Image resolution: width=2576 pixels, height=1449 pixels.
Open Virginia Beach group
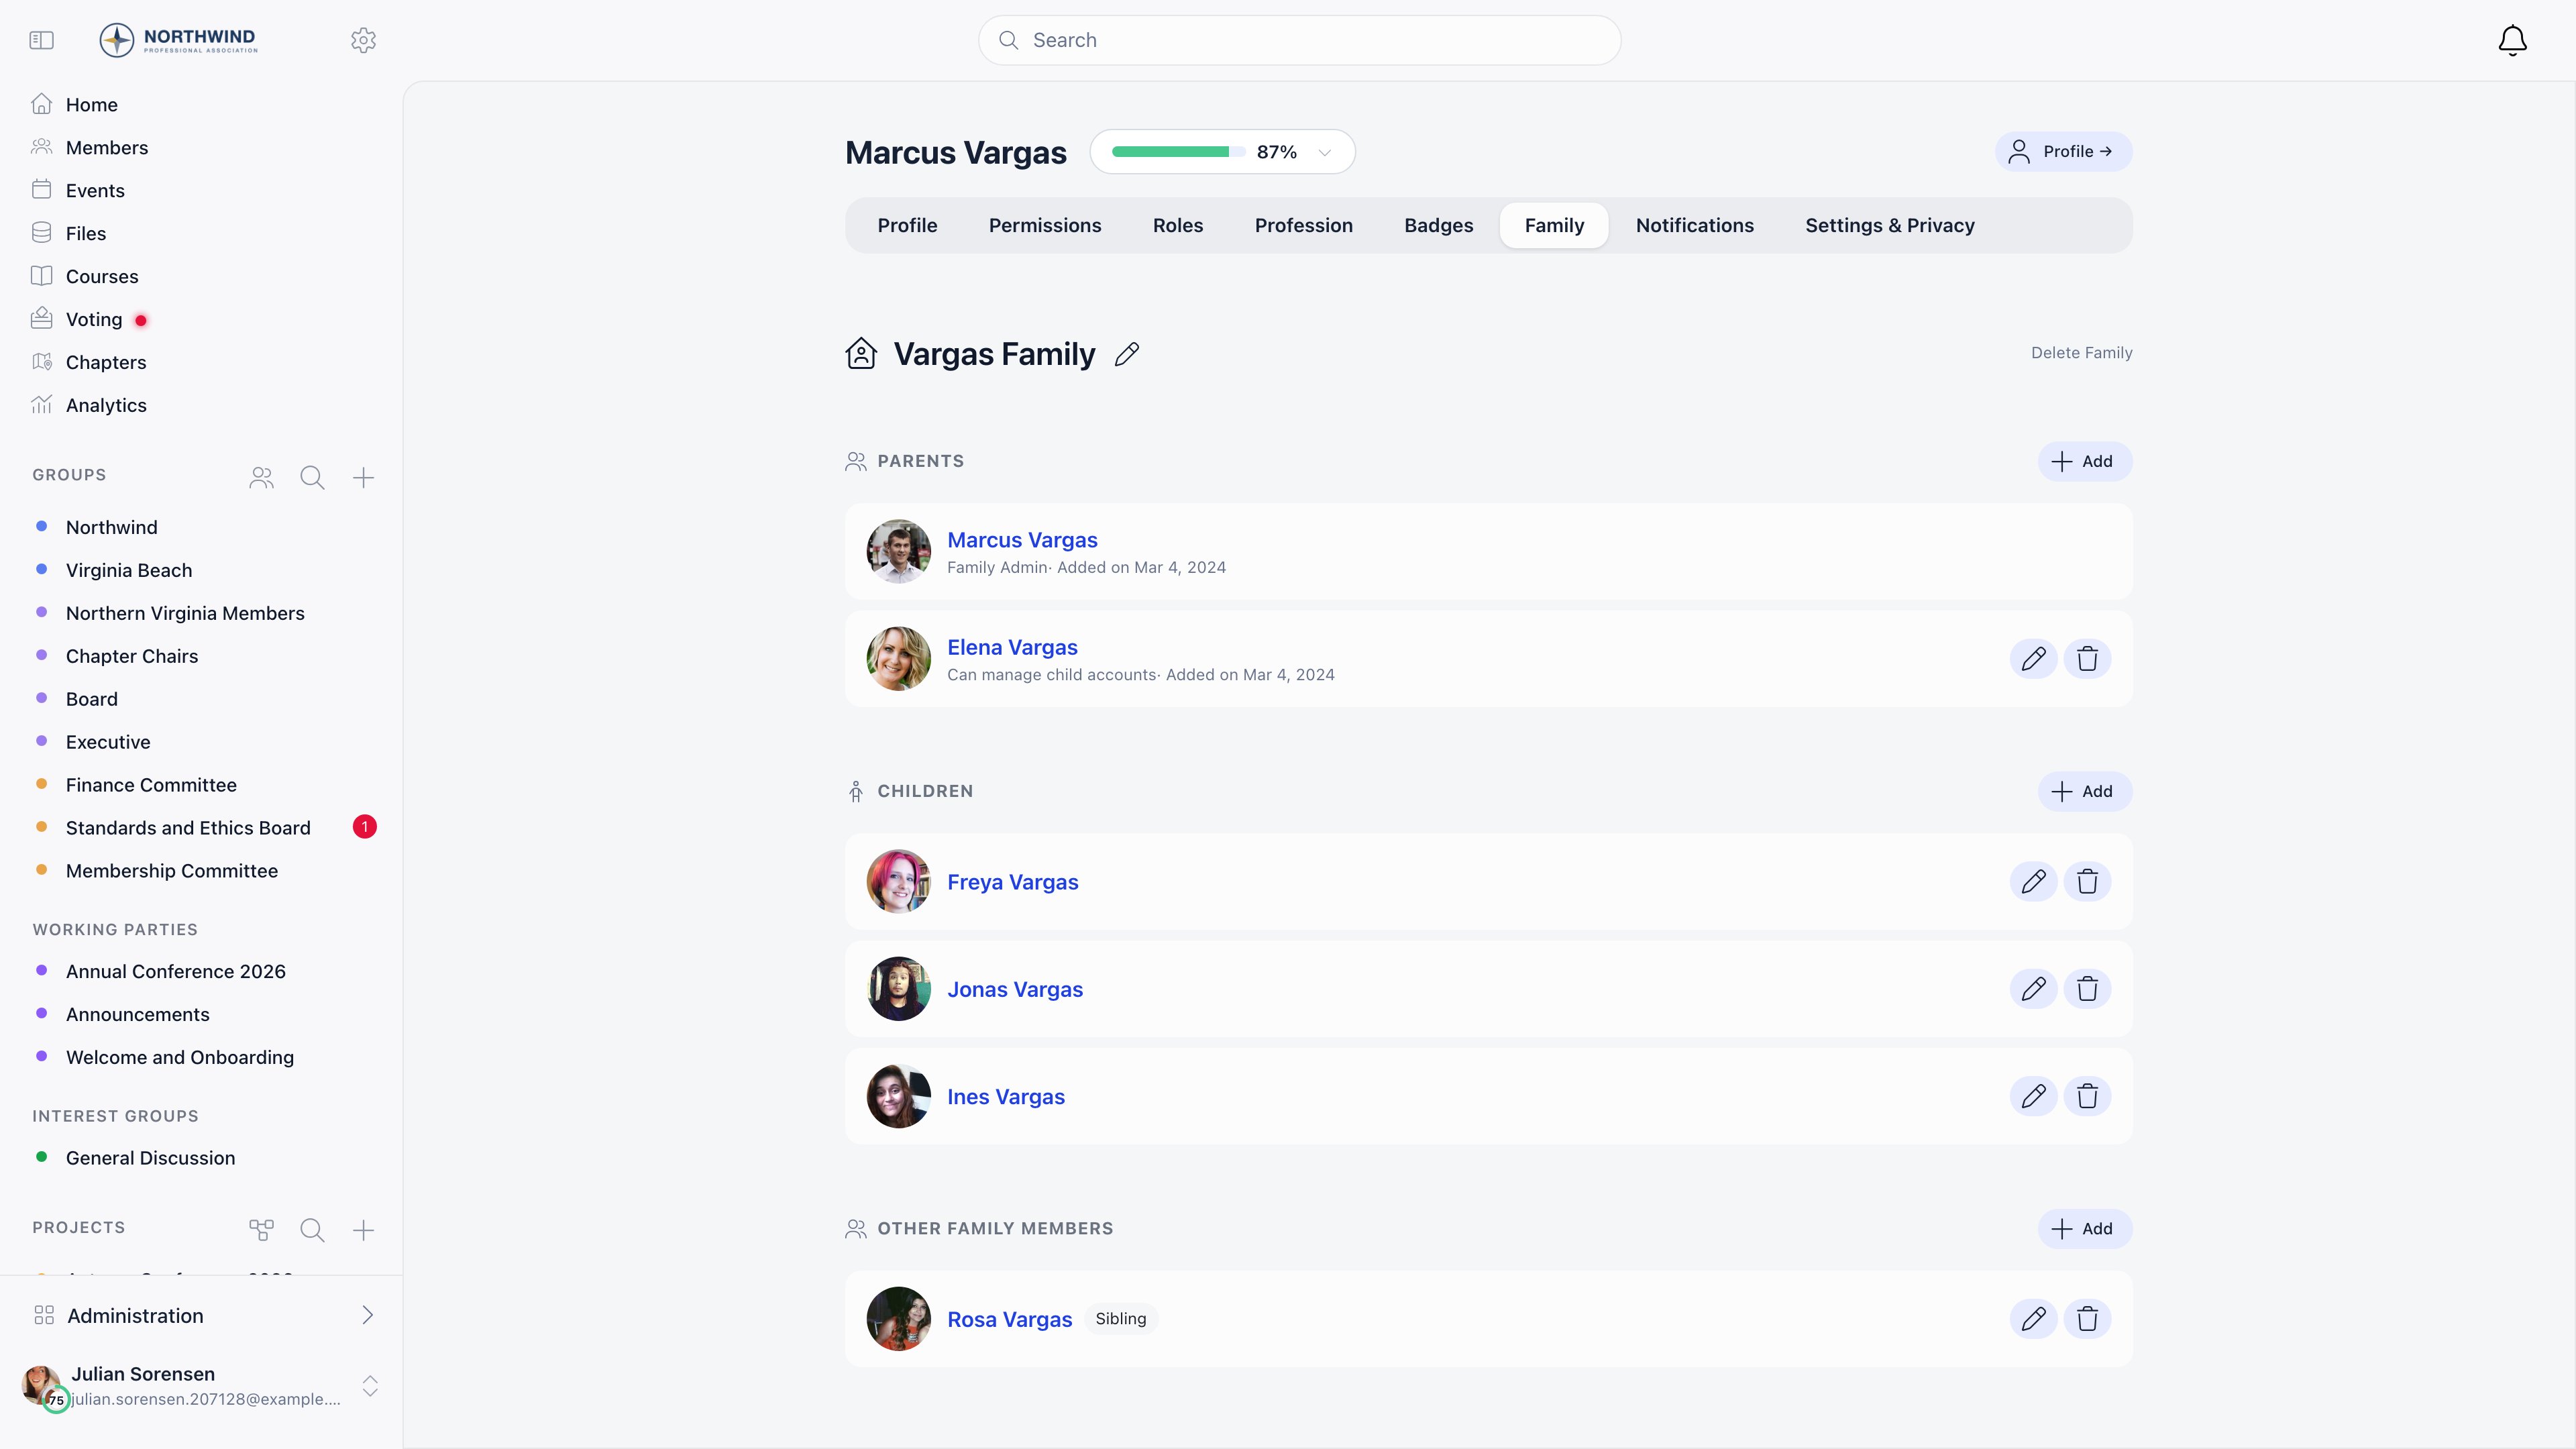(x=129, y=571)
